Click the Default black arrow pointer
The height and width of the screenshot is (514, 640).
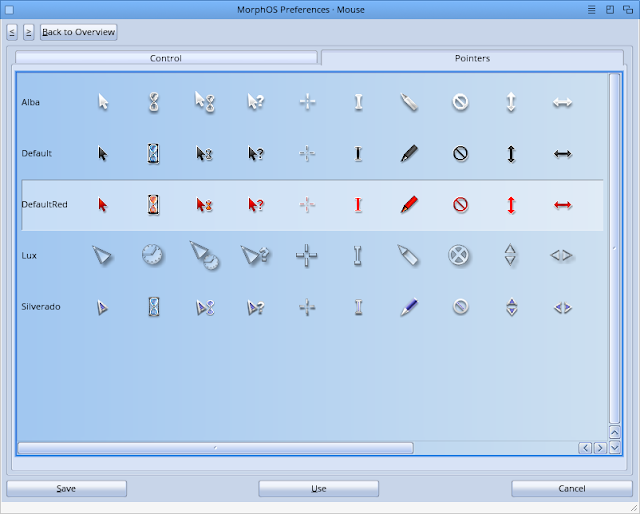coord(103,154)
